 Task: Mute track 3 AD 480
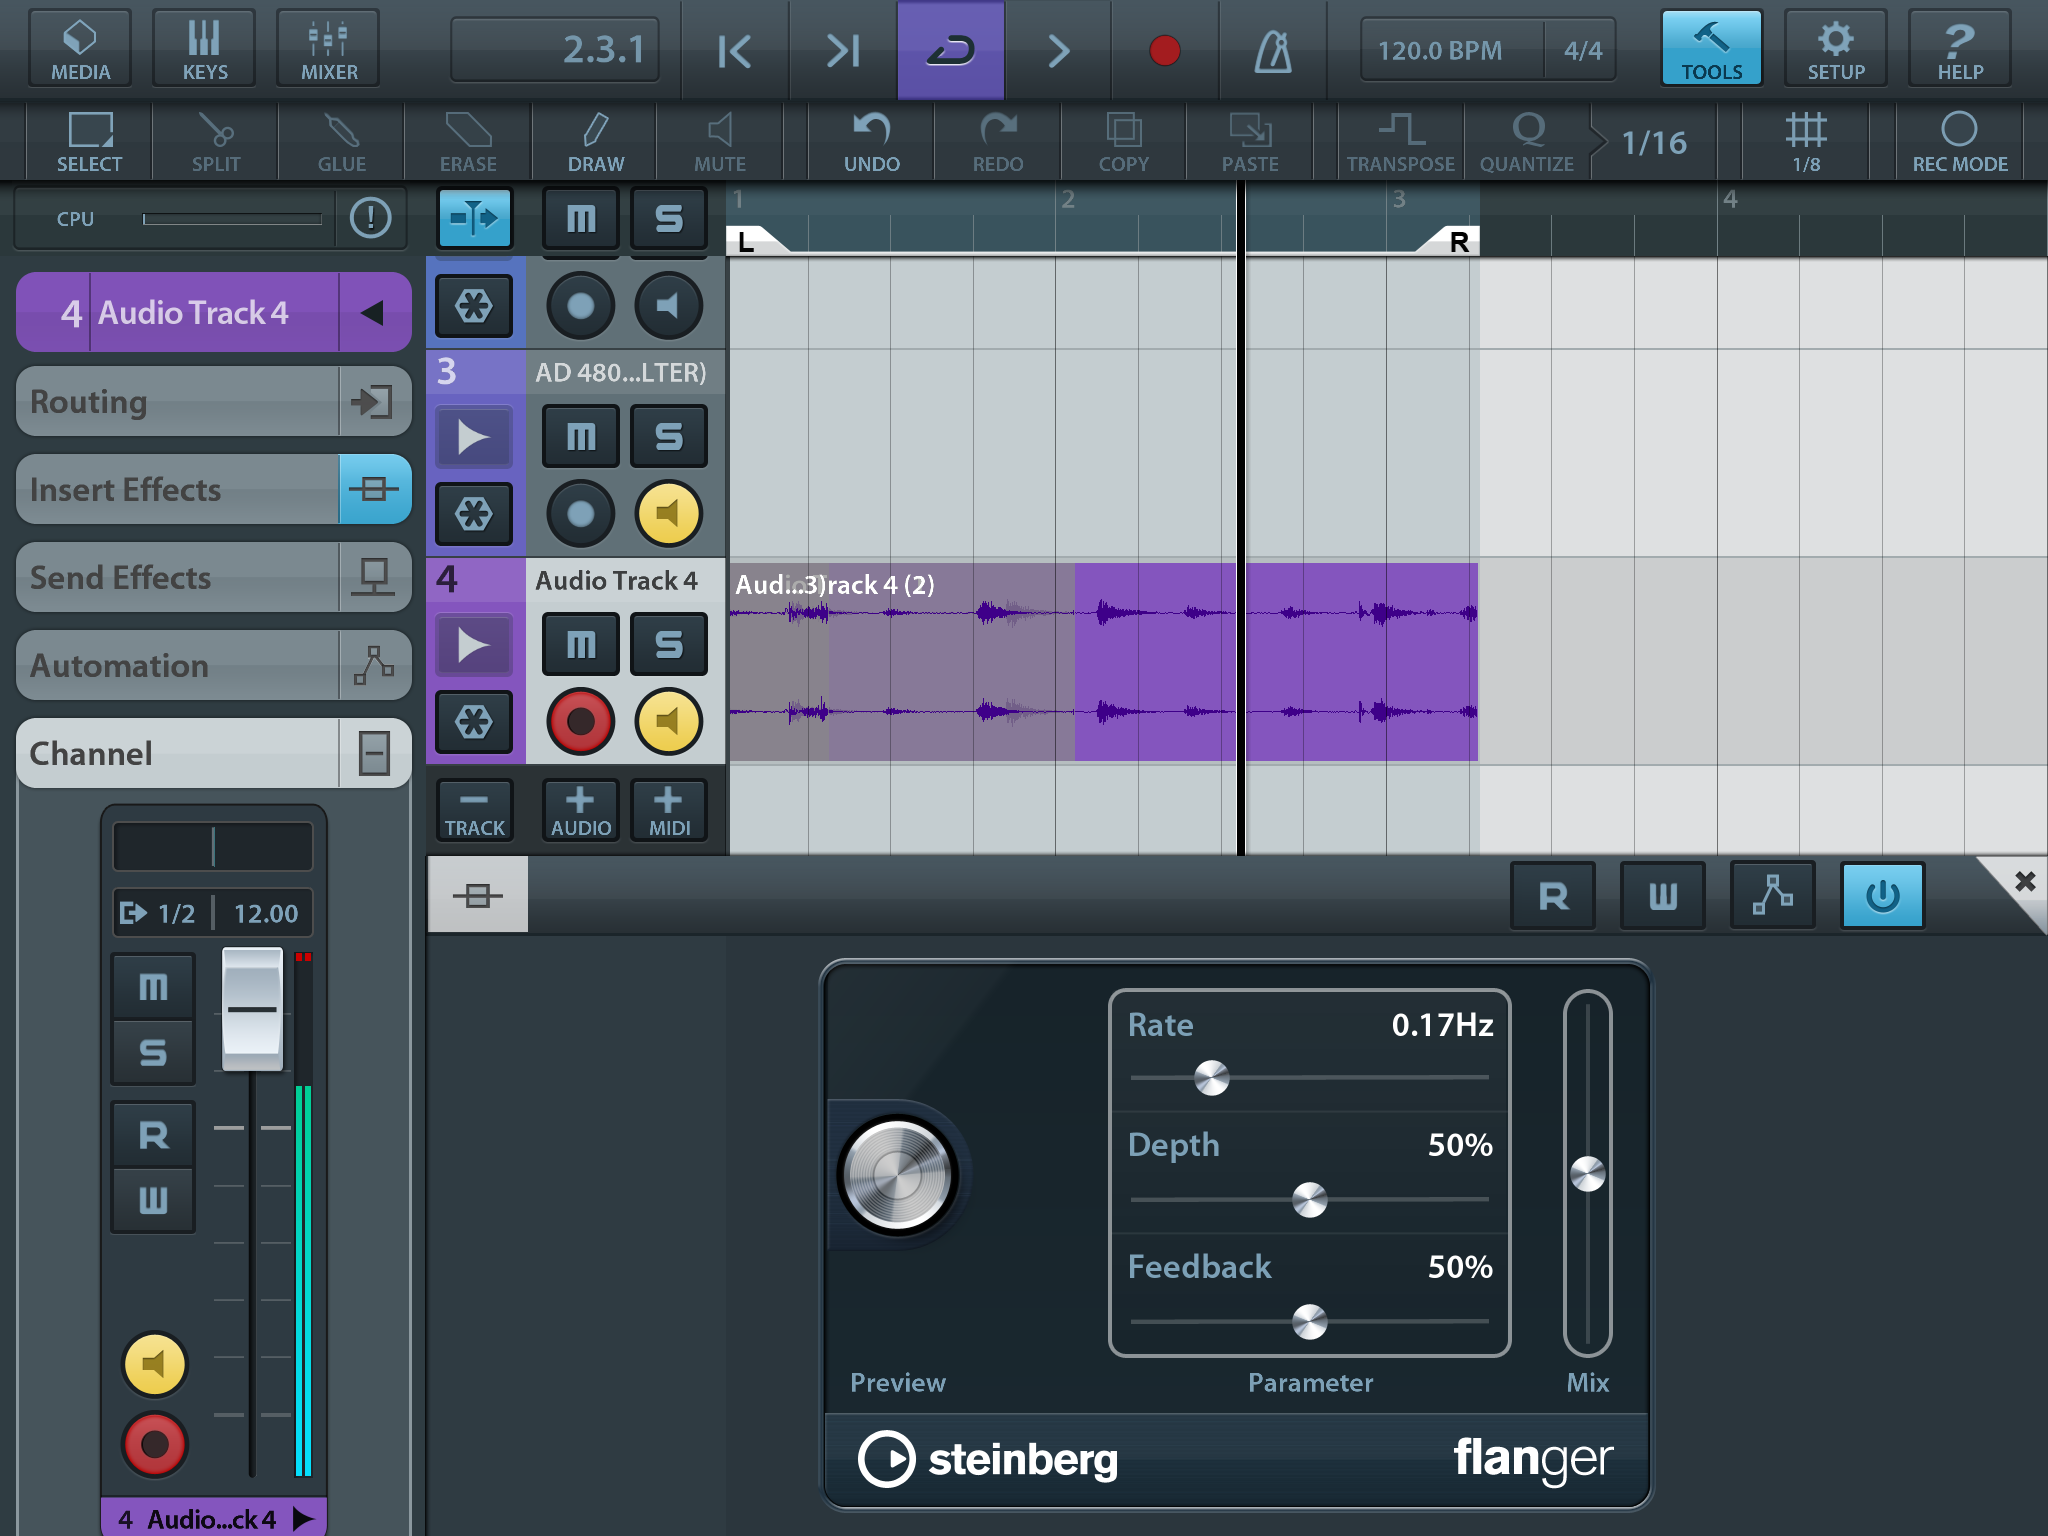581,436
